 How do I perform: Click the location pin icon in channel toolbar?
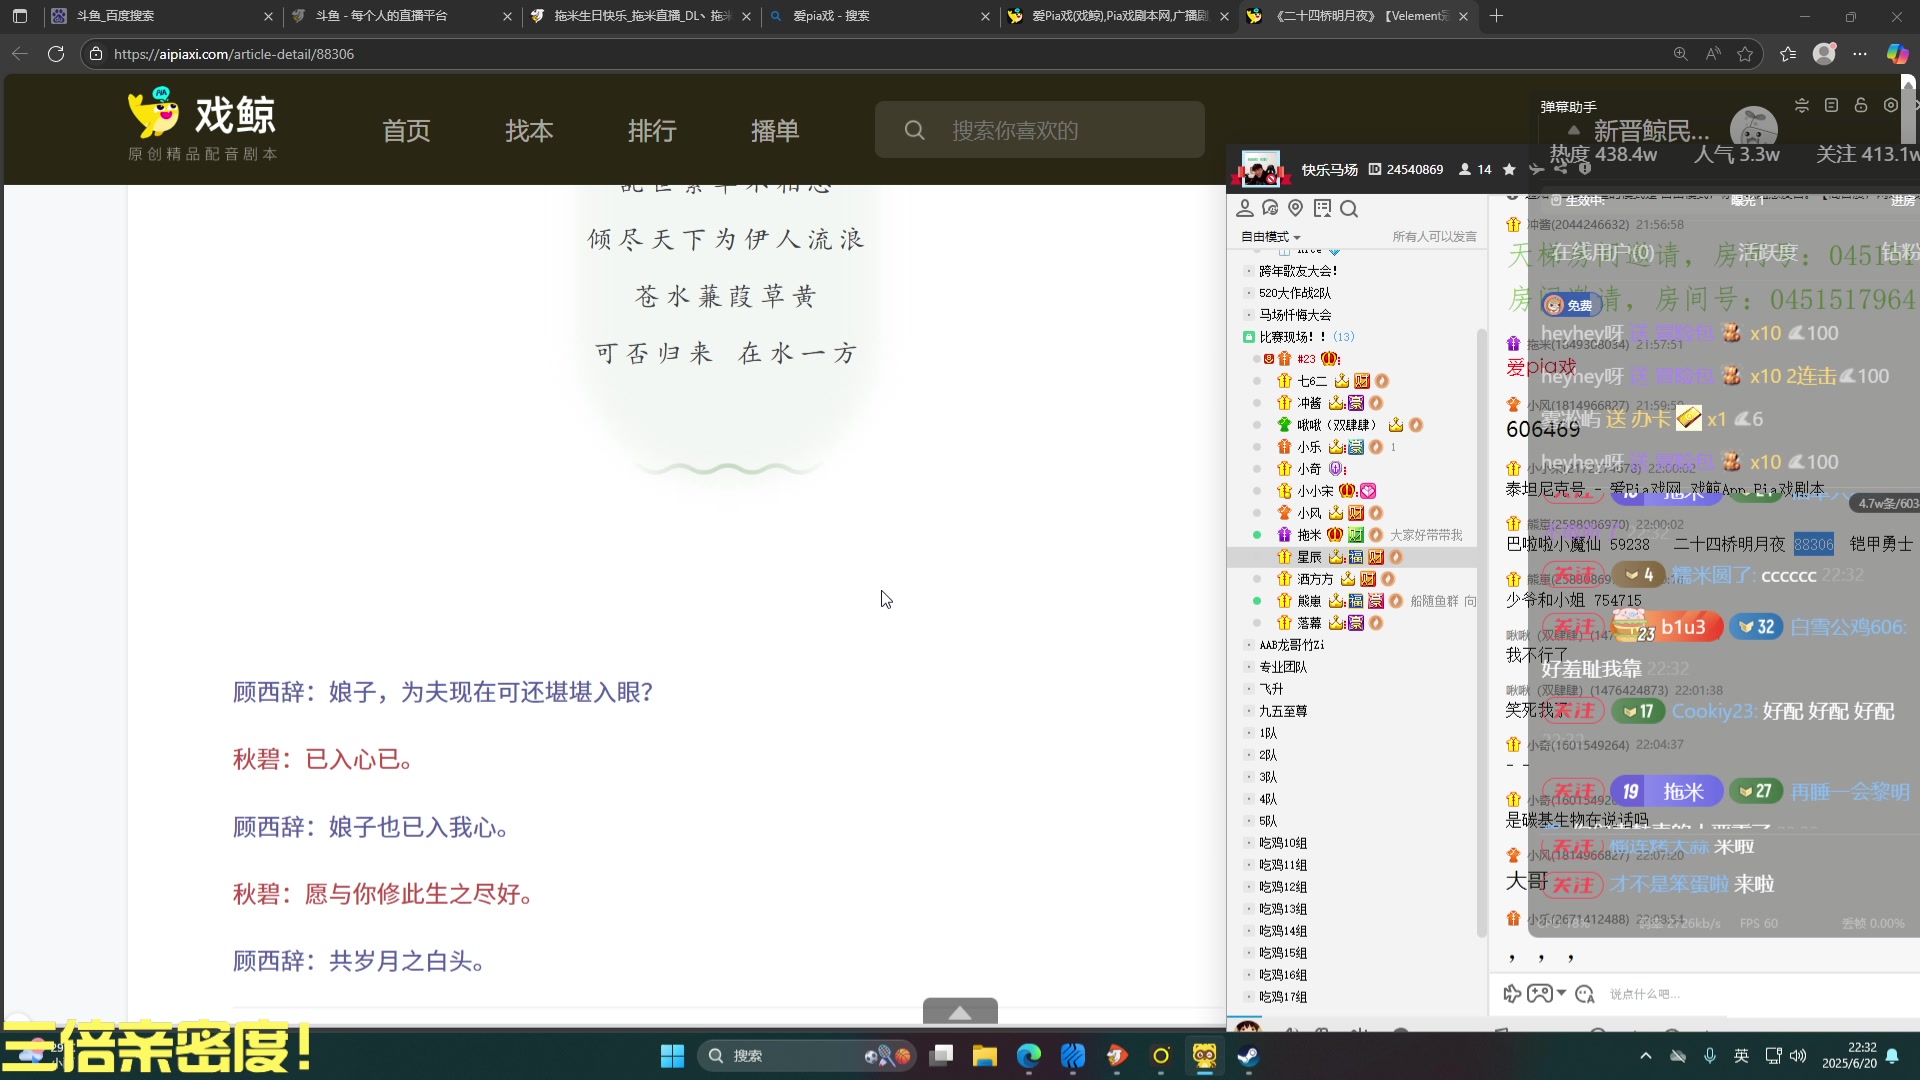point(1296,208)
